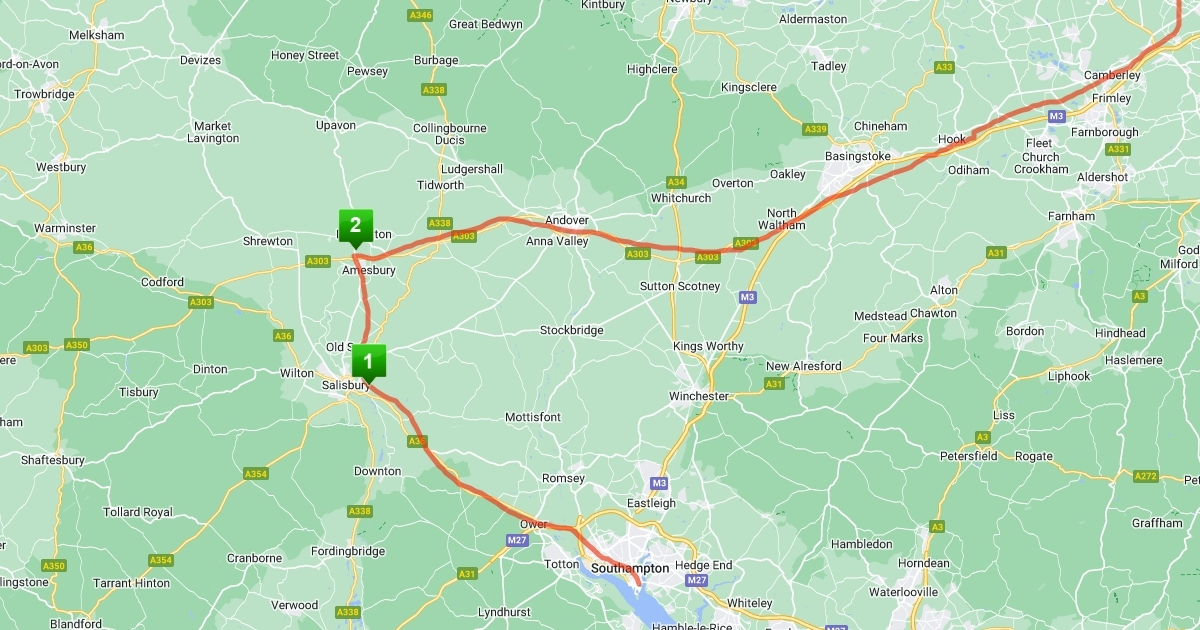Select the Winchester city label
1200x630 pixels.
(x=699, y=396)
